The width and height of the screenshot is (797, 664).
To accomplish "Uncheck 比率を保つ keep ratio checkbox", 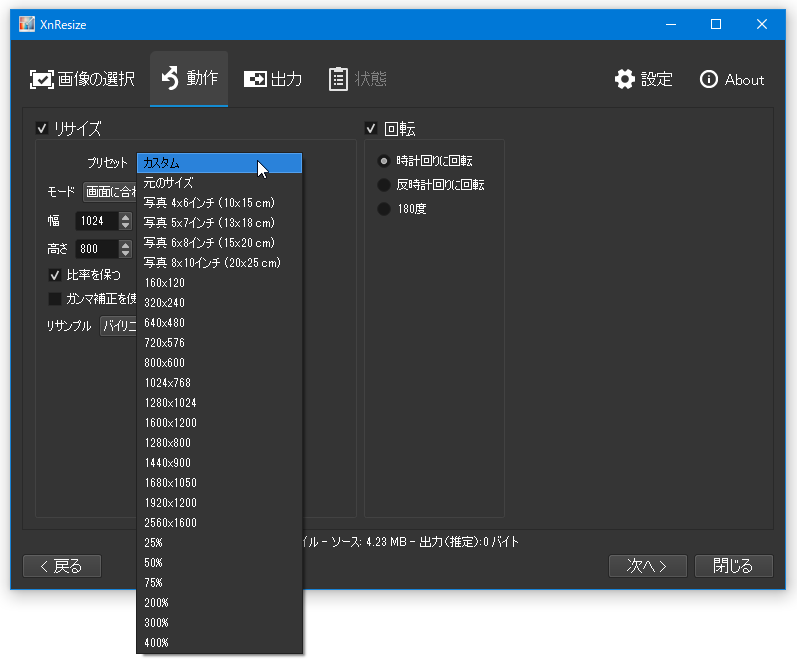I will click(x=55, y=276).
